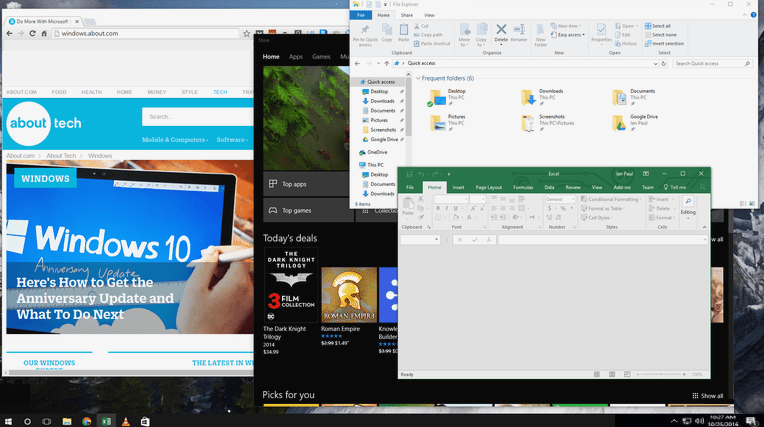Open the recent locations dropdown in File Explorer
The width and height of the screenshot is (764, 427).
(378, 63)
